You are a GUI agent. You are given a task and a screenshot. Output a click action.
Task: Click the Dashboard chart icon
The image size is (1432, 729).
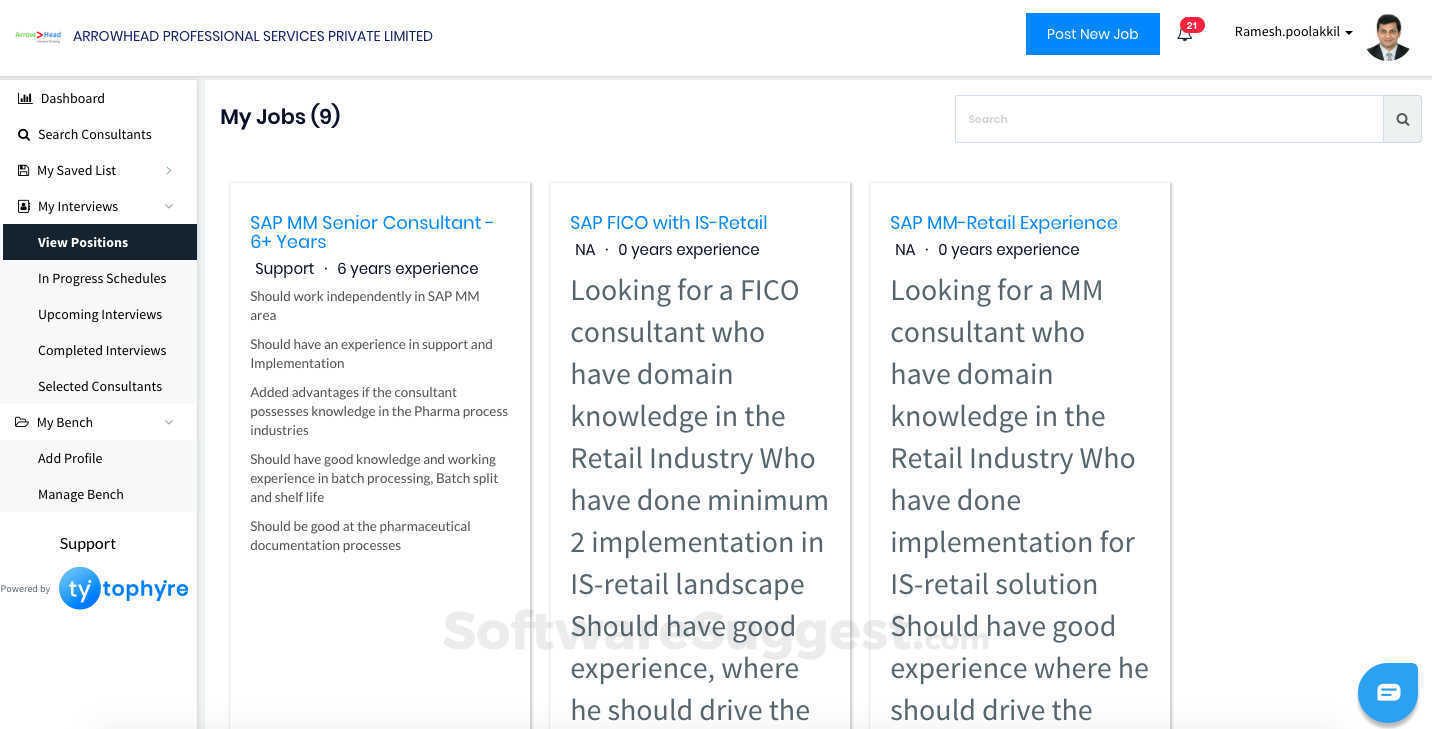click(x=25, y=98)
